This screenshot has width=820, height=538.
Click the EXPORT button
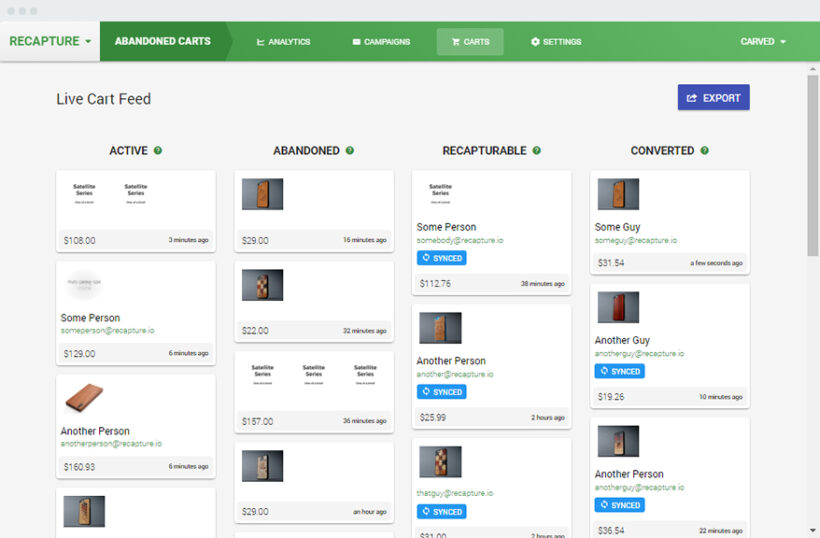click(713, 98)
